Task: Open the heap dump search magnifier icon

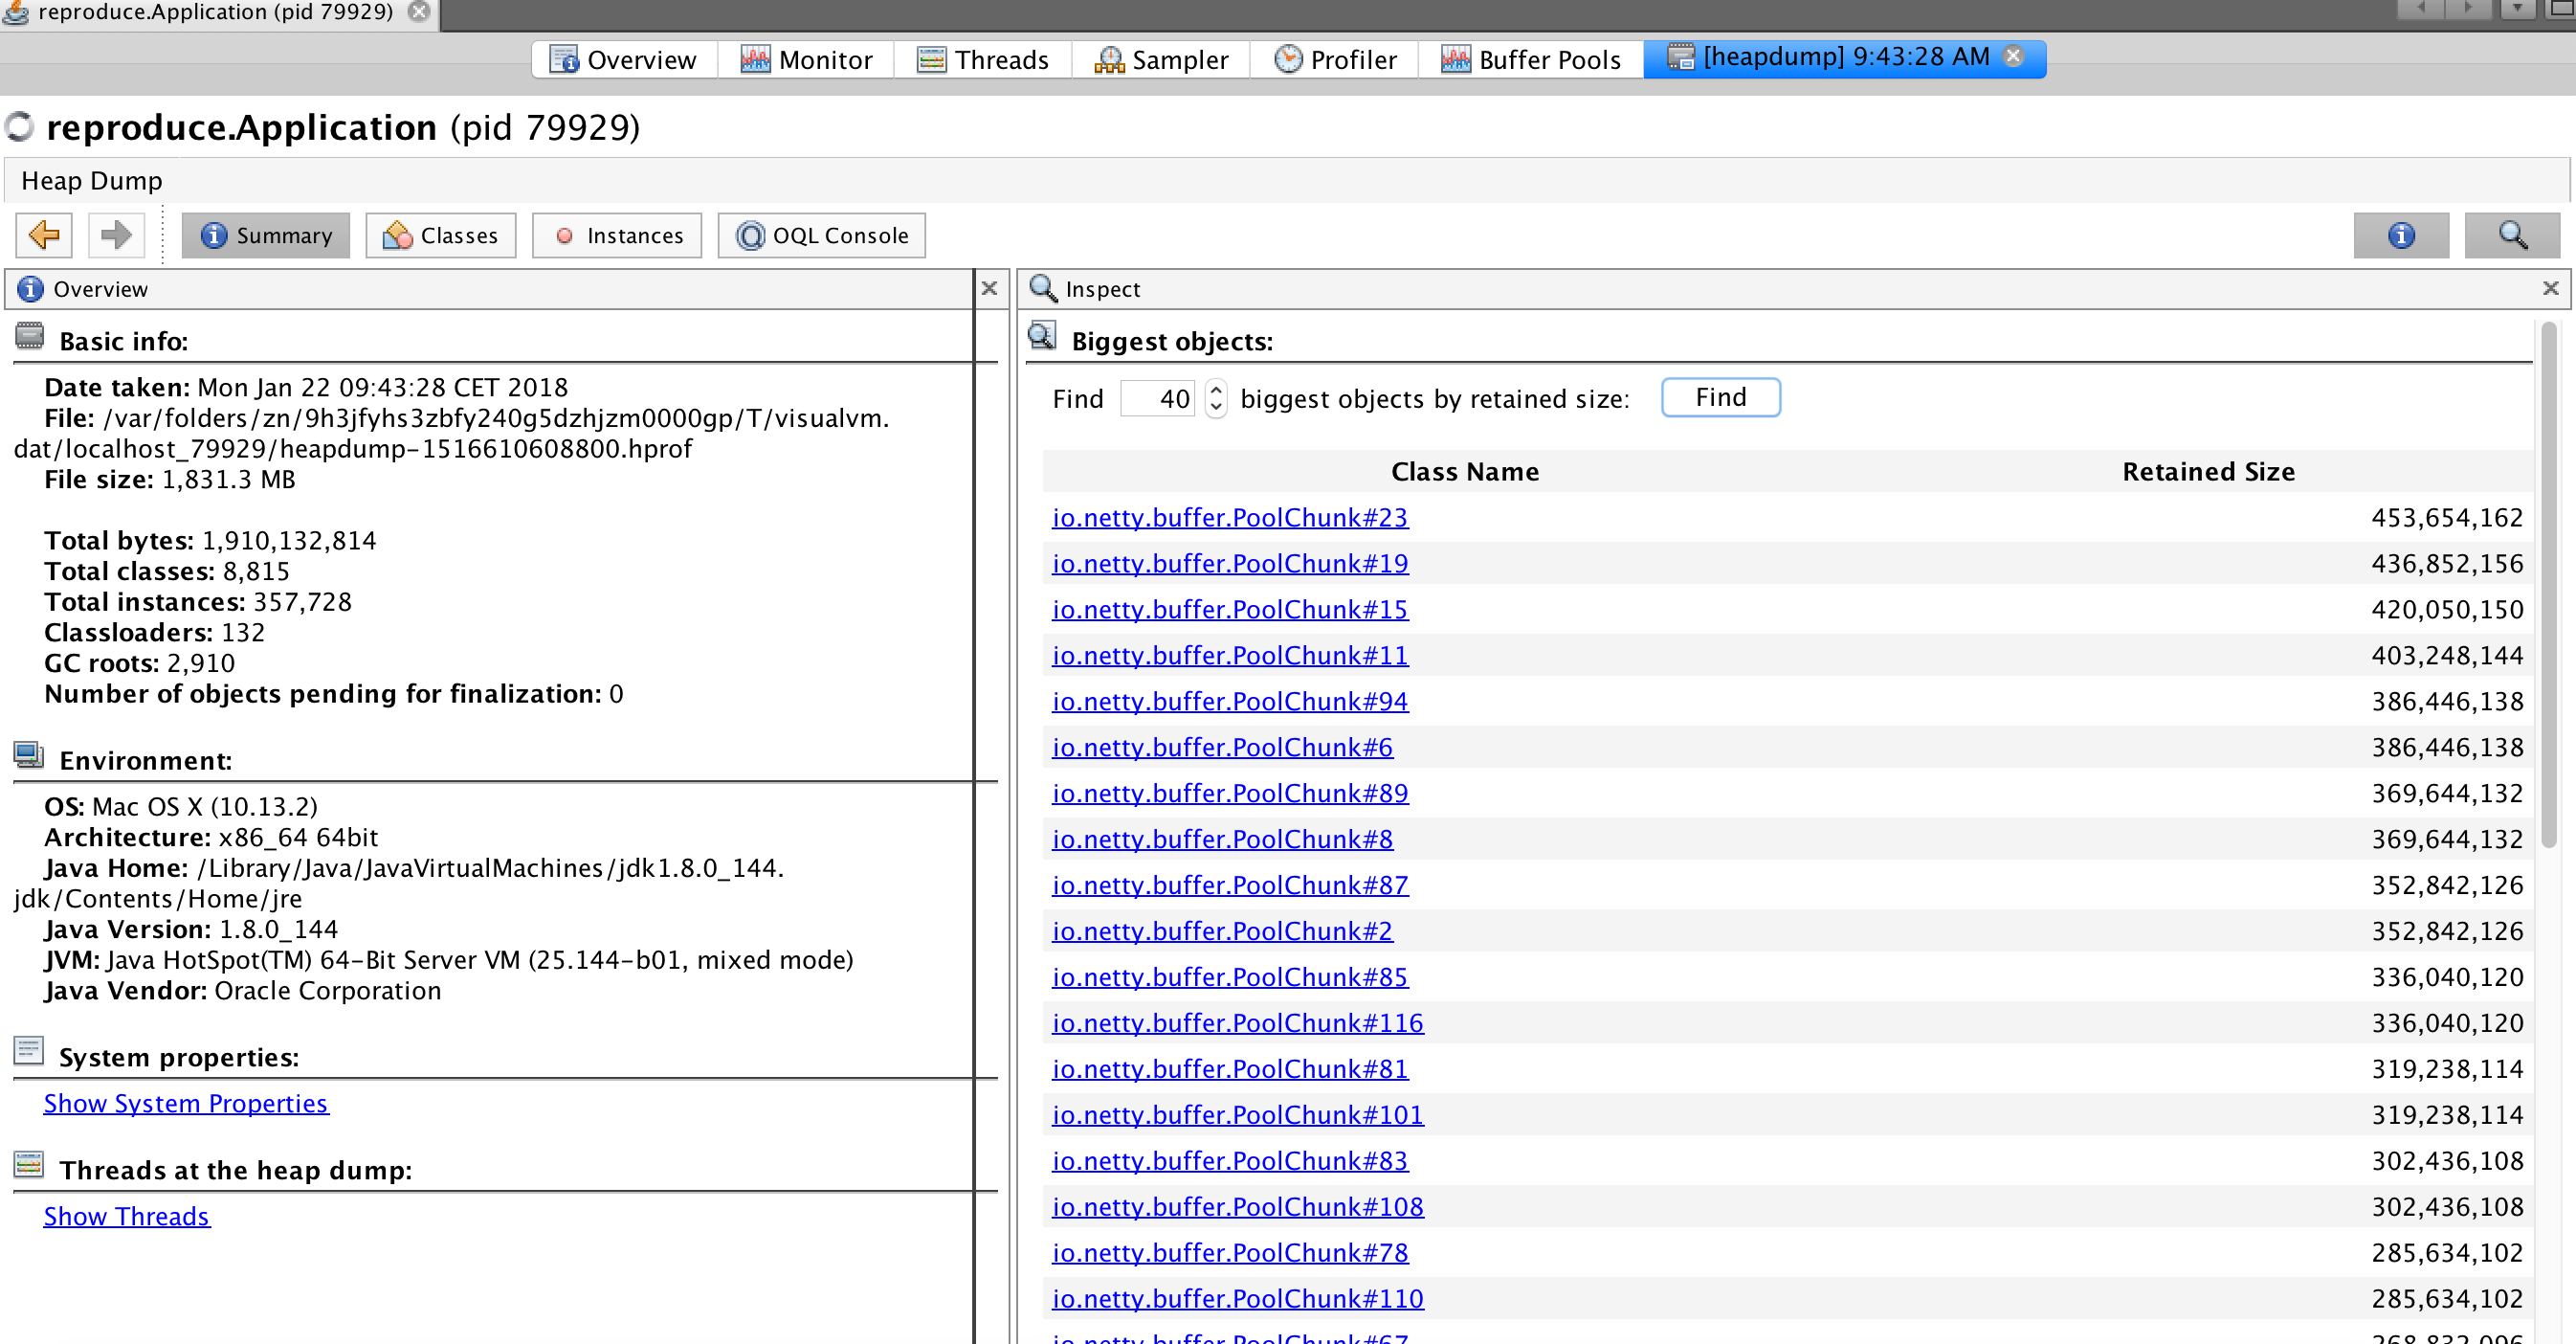Action: (x=2512, y=235)
